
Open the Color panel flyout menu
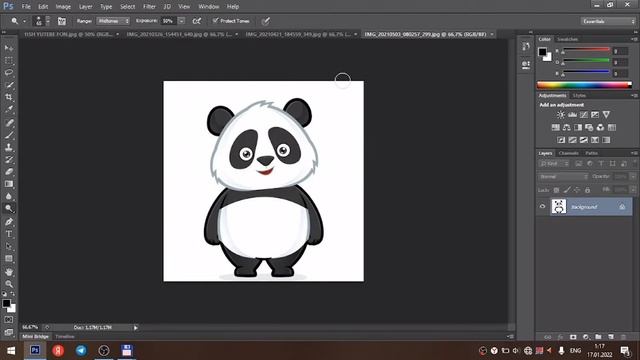634,39
